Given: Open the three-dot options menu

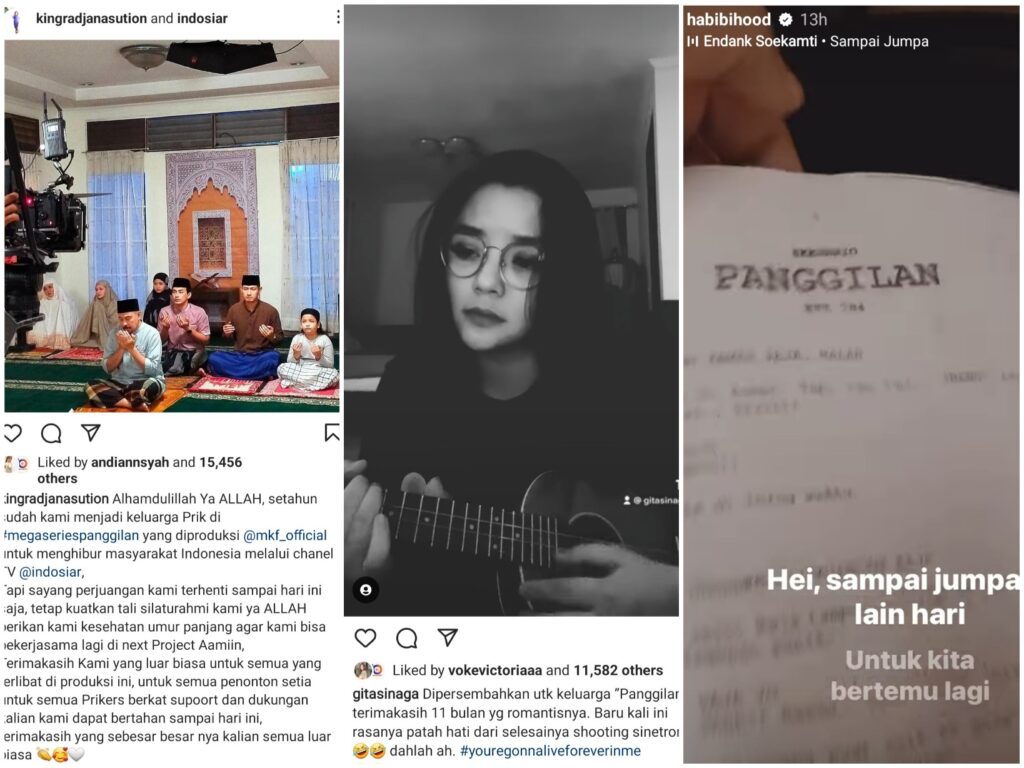Looking at the screenshot, I should click(x=338, y=17).
